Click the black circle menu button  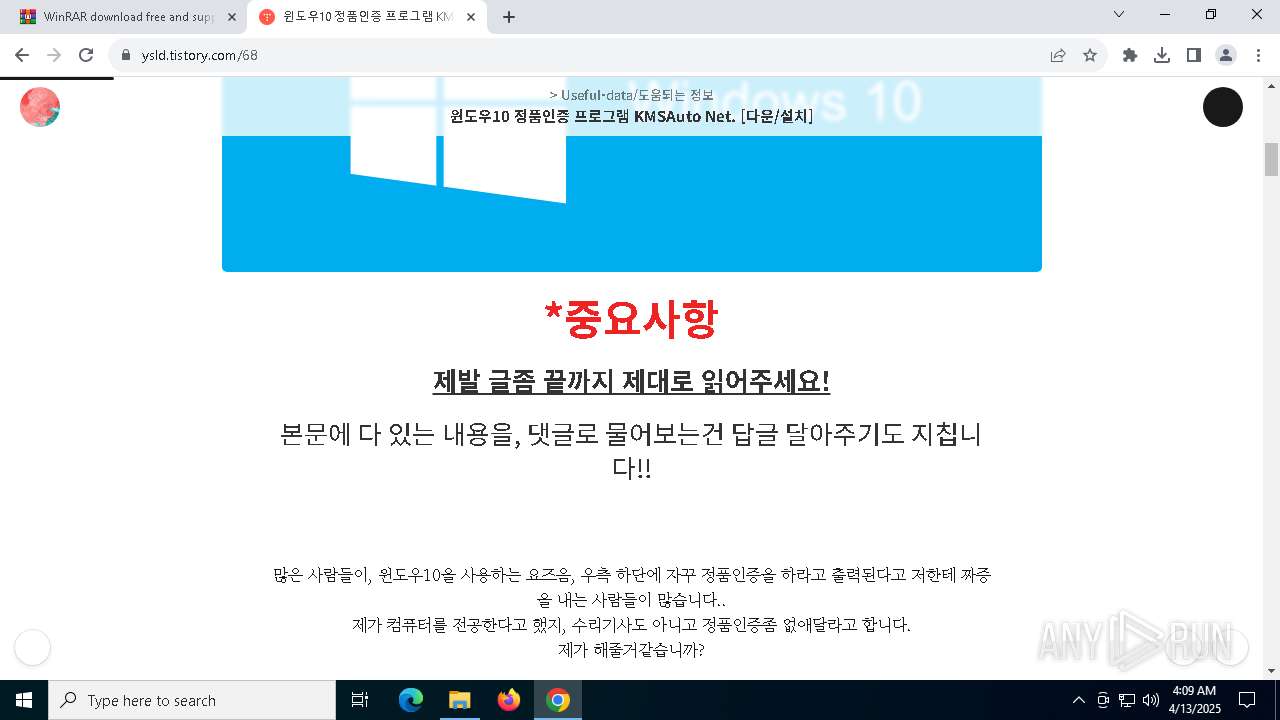(1222, 107)
